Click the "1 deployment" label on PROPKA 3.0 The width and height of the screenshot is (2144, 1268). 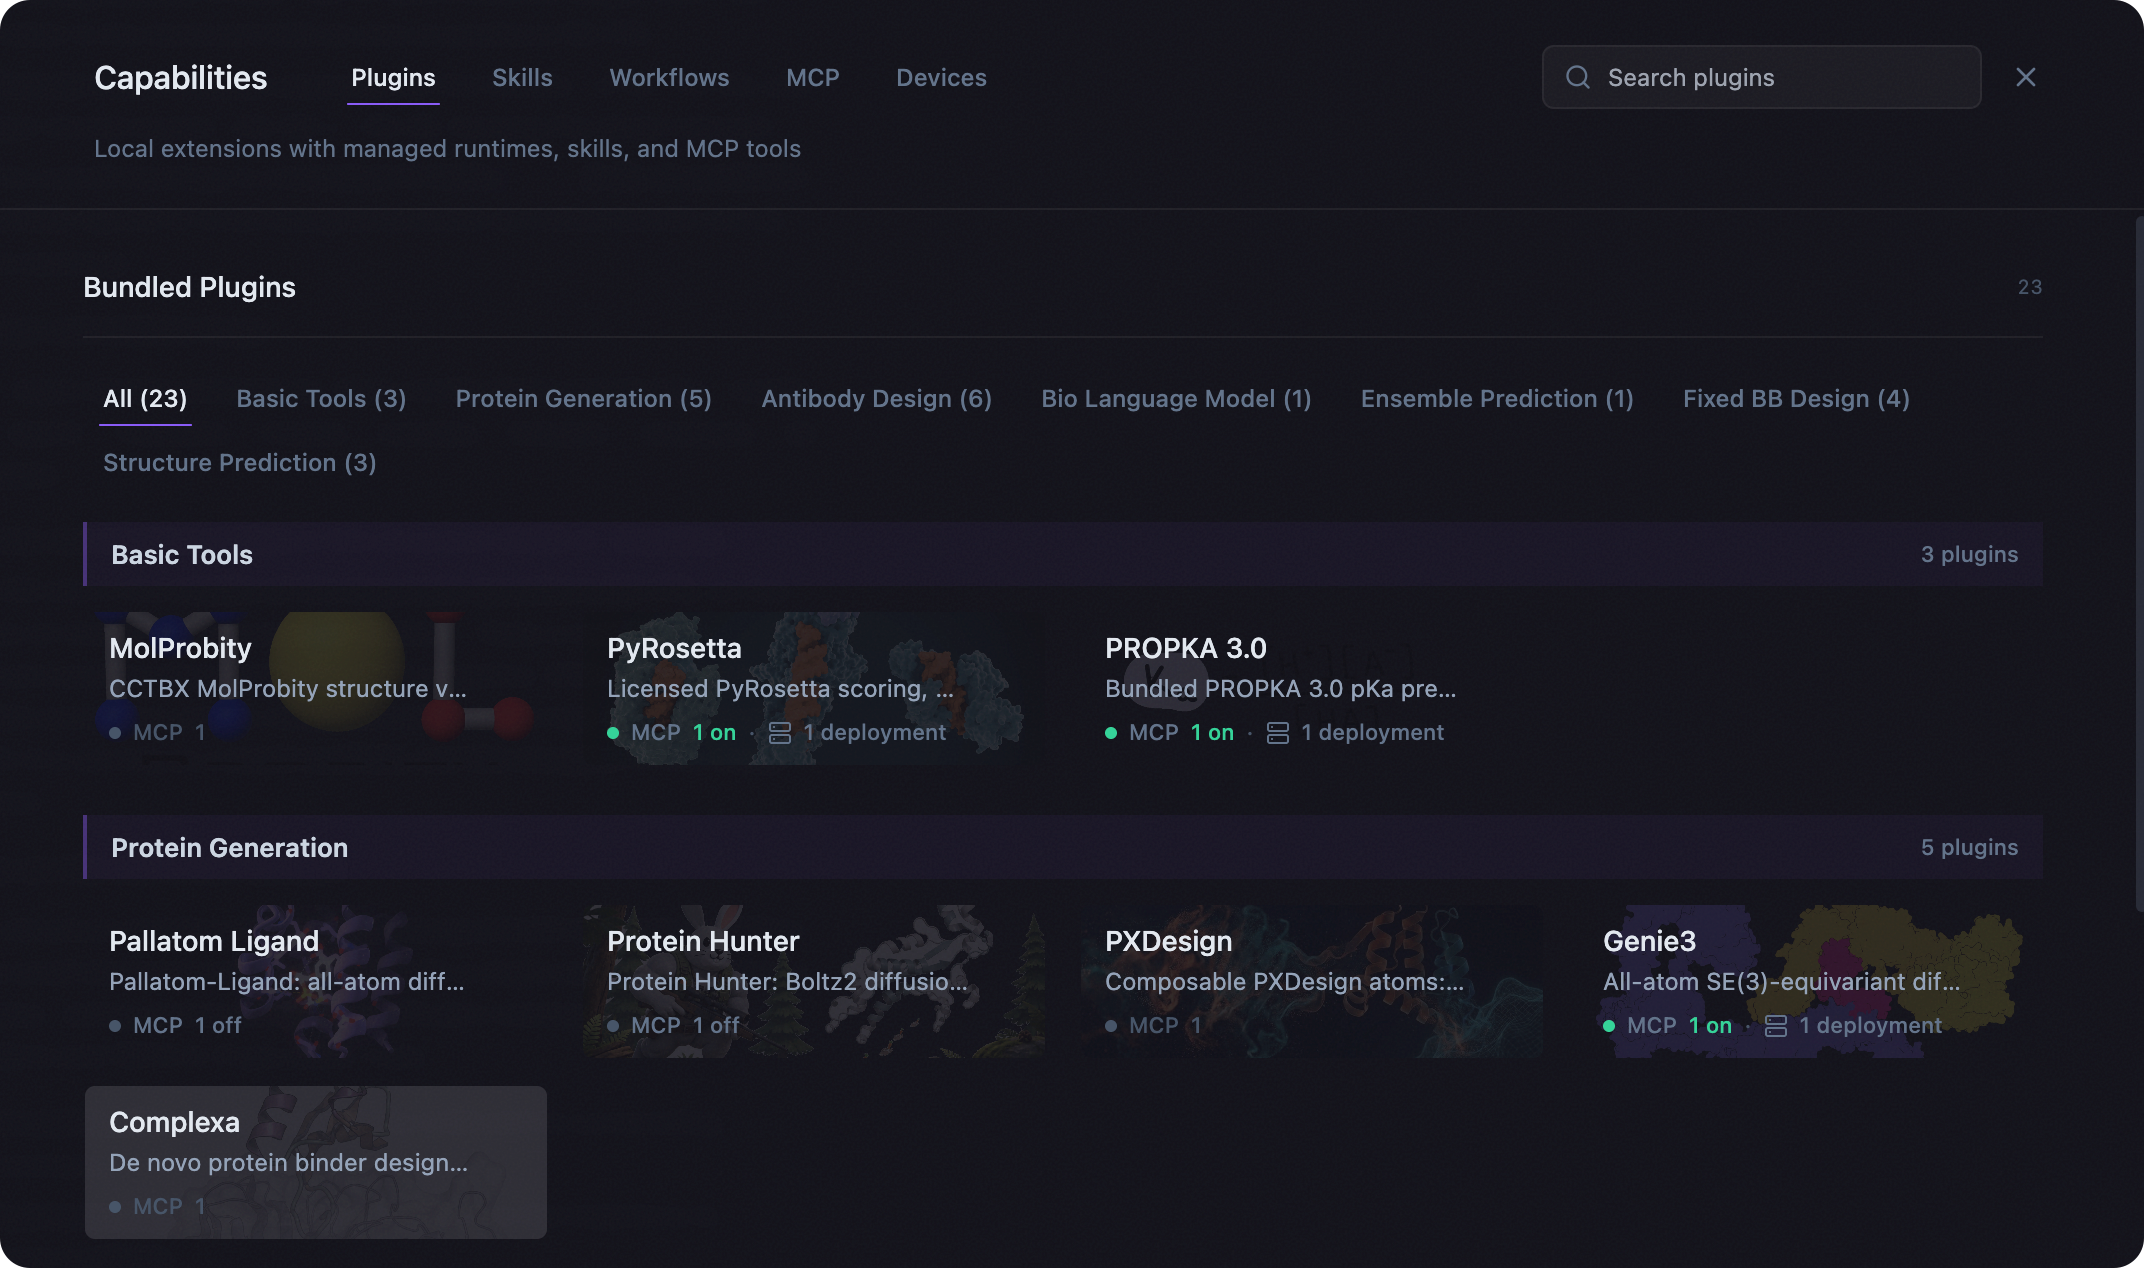pyautogui.click(x=1372, y=733)
